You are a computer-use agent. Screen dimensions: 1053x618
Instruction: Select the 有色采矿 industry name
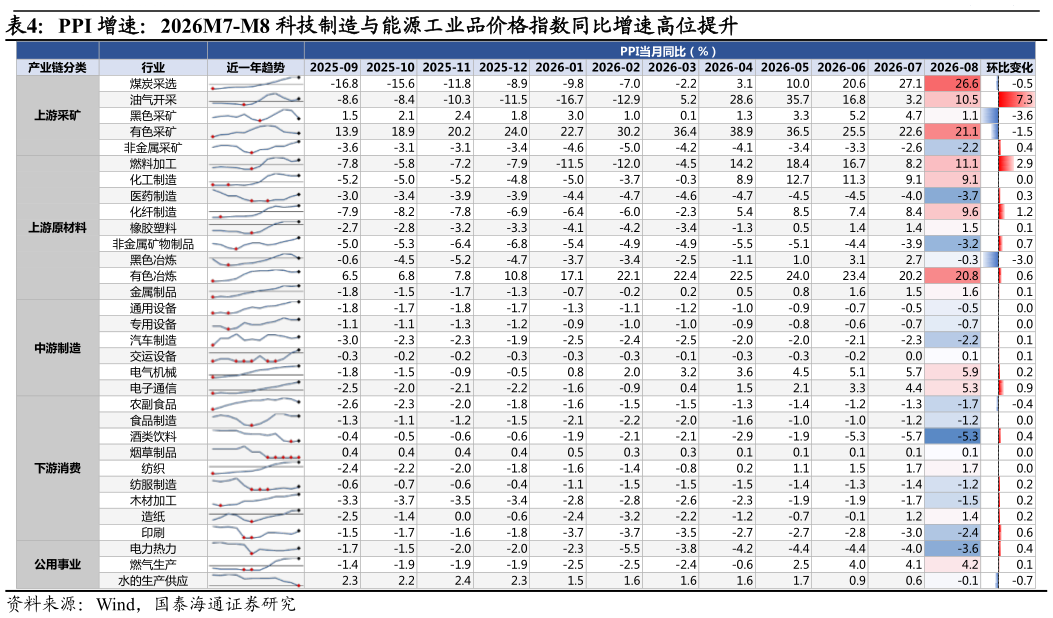coord(153,132)
